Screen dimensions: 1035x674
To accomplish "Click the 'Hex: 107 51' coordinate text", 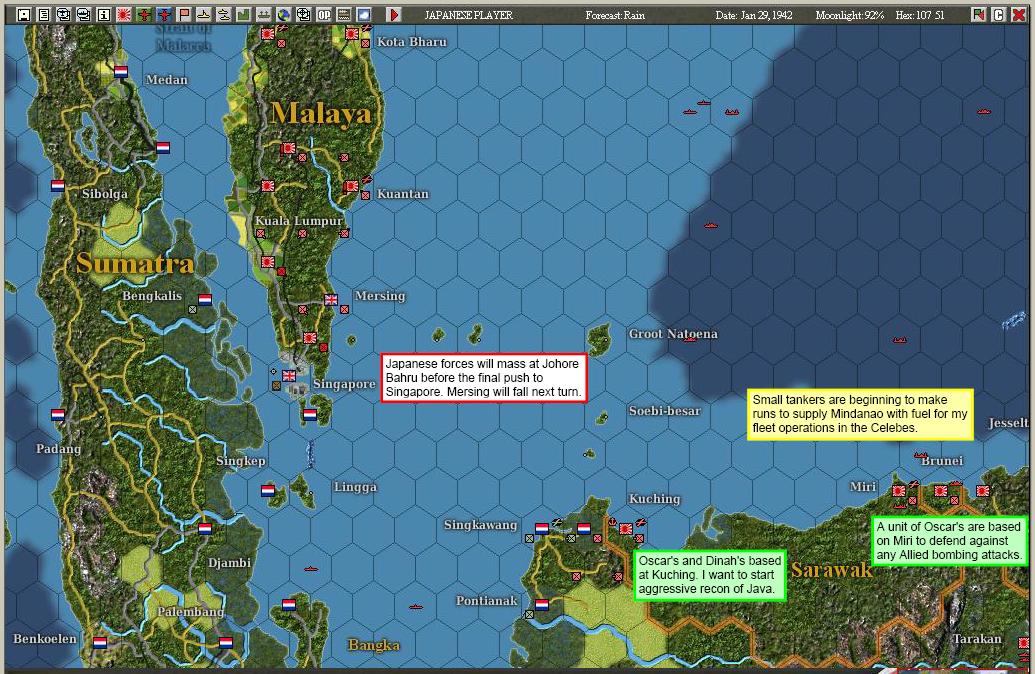I will [x=920, y=15].
